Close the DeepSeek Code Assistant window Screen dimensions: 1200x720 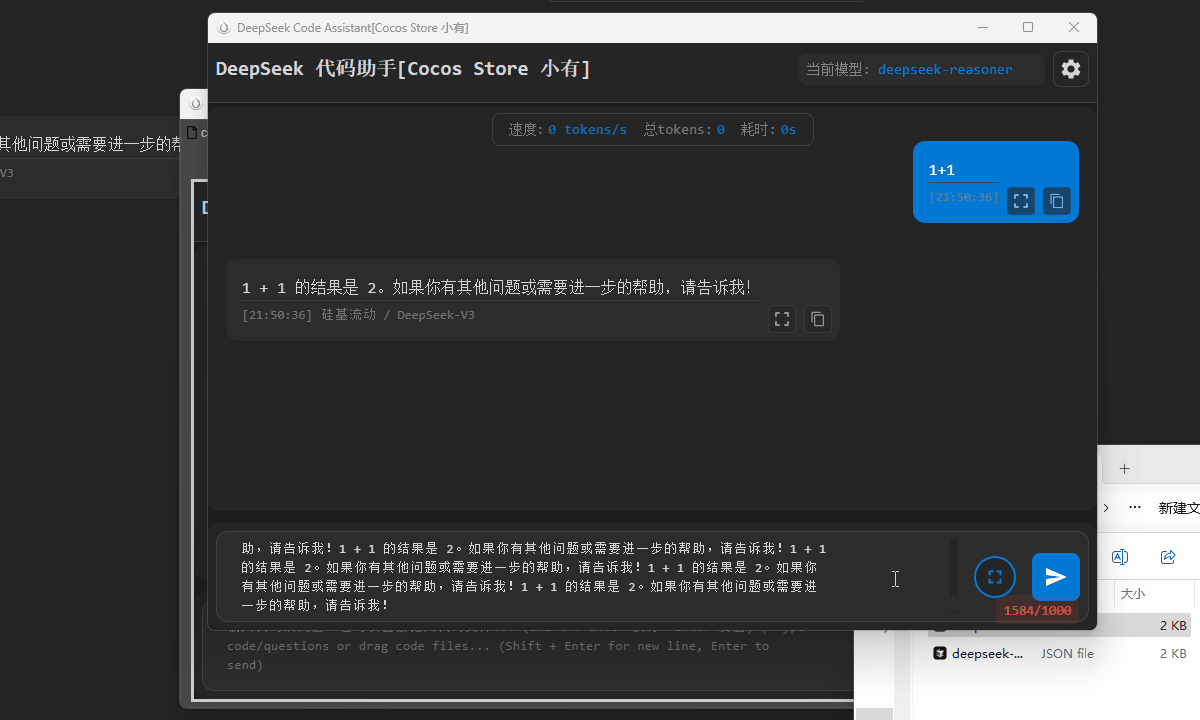[1074, 28]
